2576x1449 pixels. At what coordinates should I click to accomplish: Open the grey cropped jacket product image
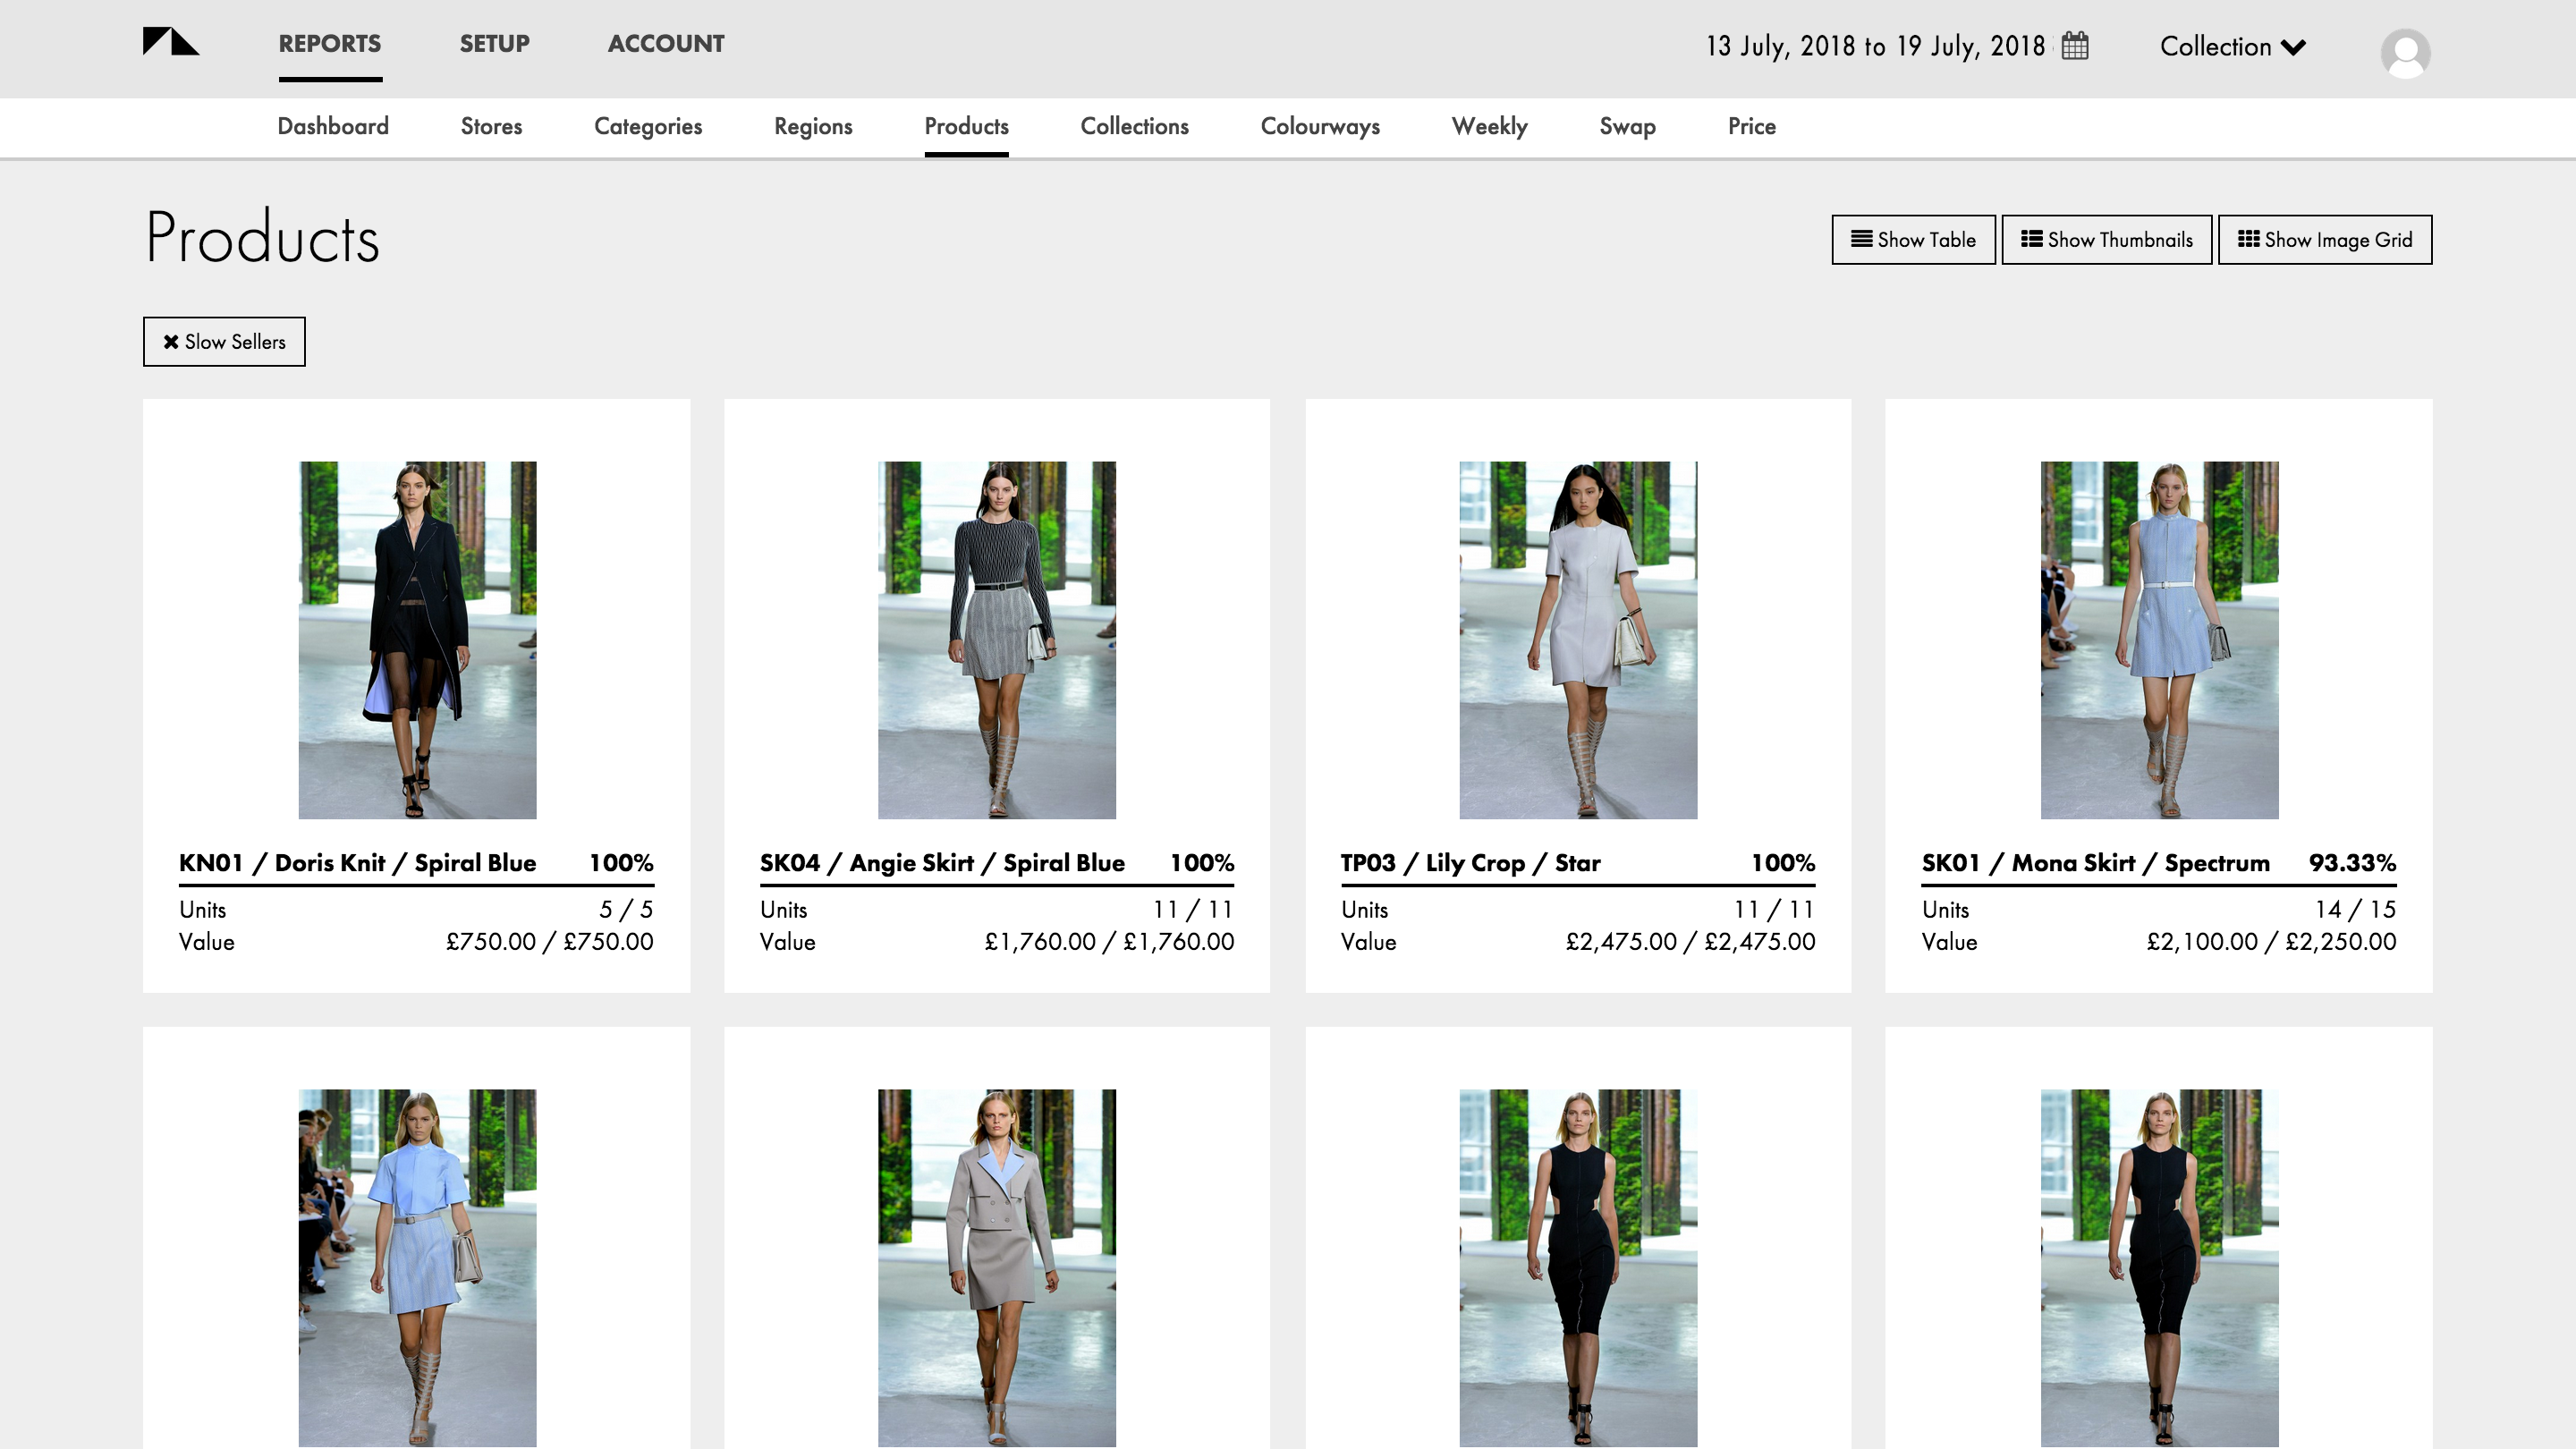tap(997, 1268)
